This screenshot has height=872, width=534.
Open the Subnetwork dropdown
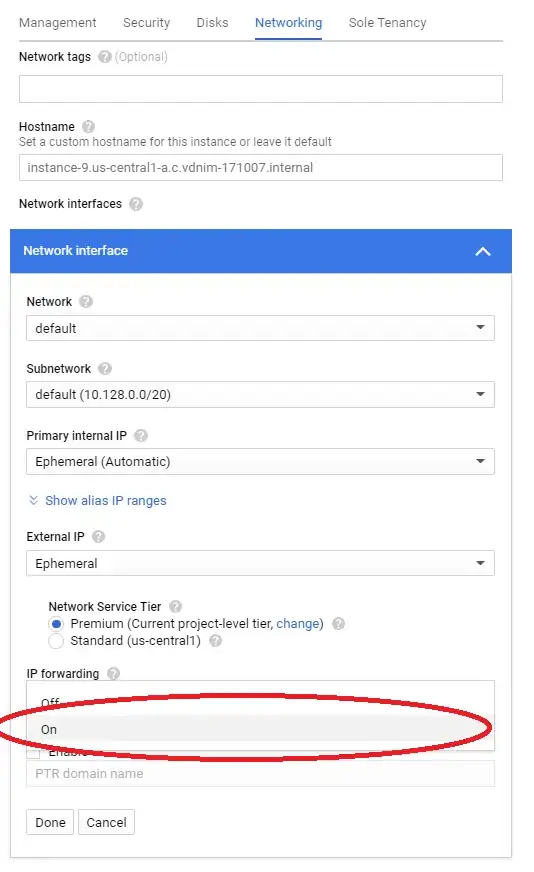(x=260, y=394)
